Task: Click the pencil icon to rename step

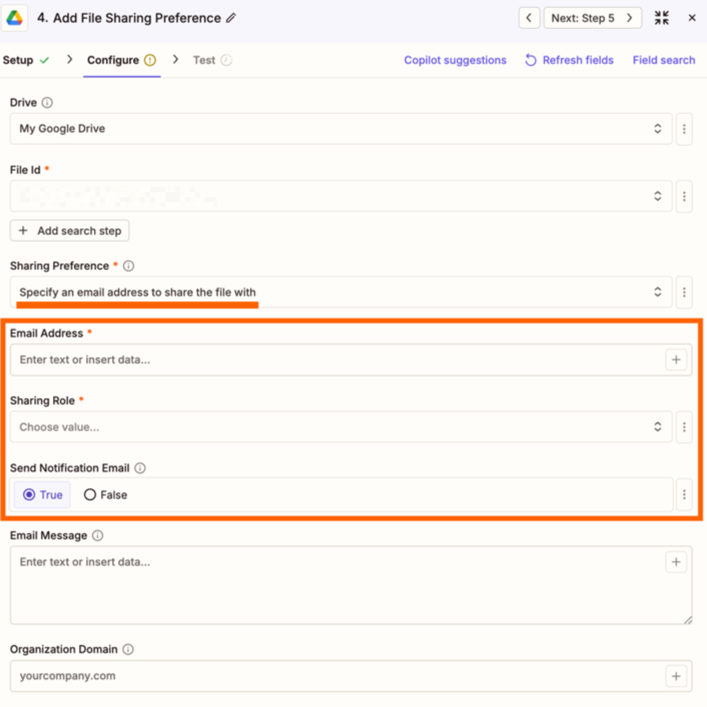Action: [232, 18]
